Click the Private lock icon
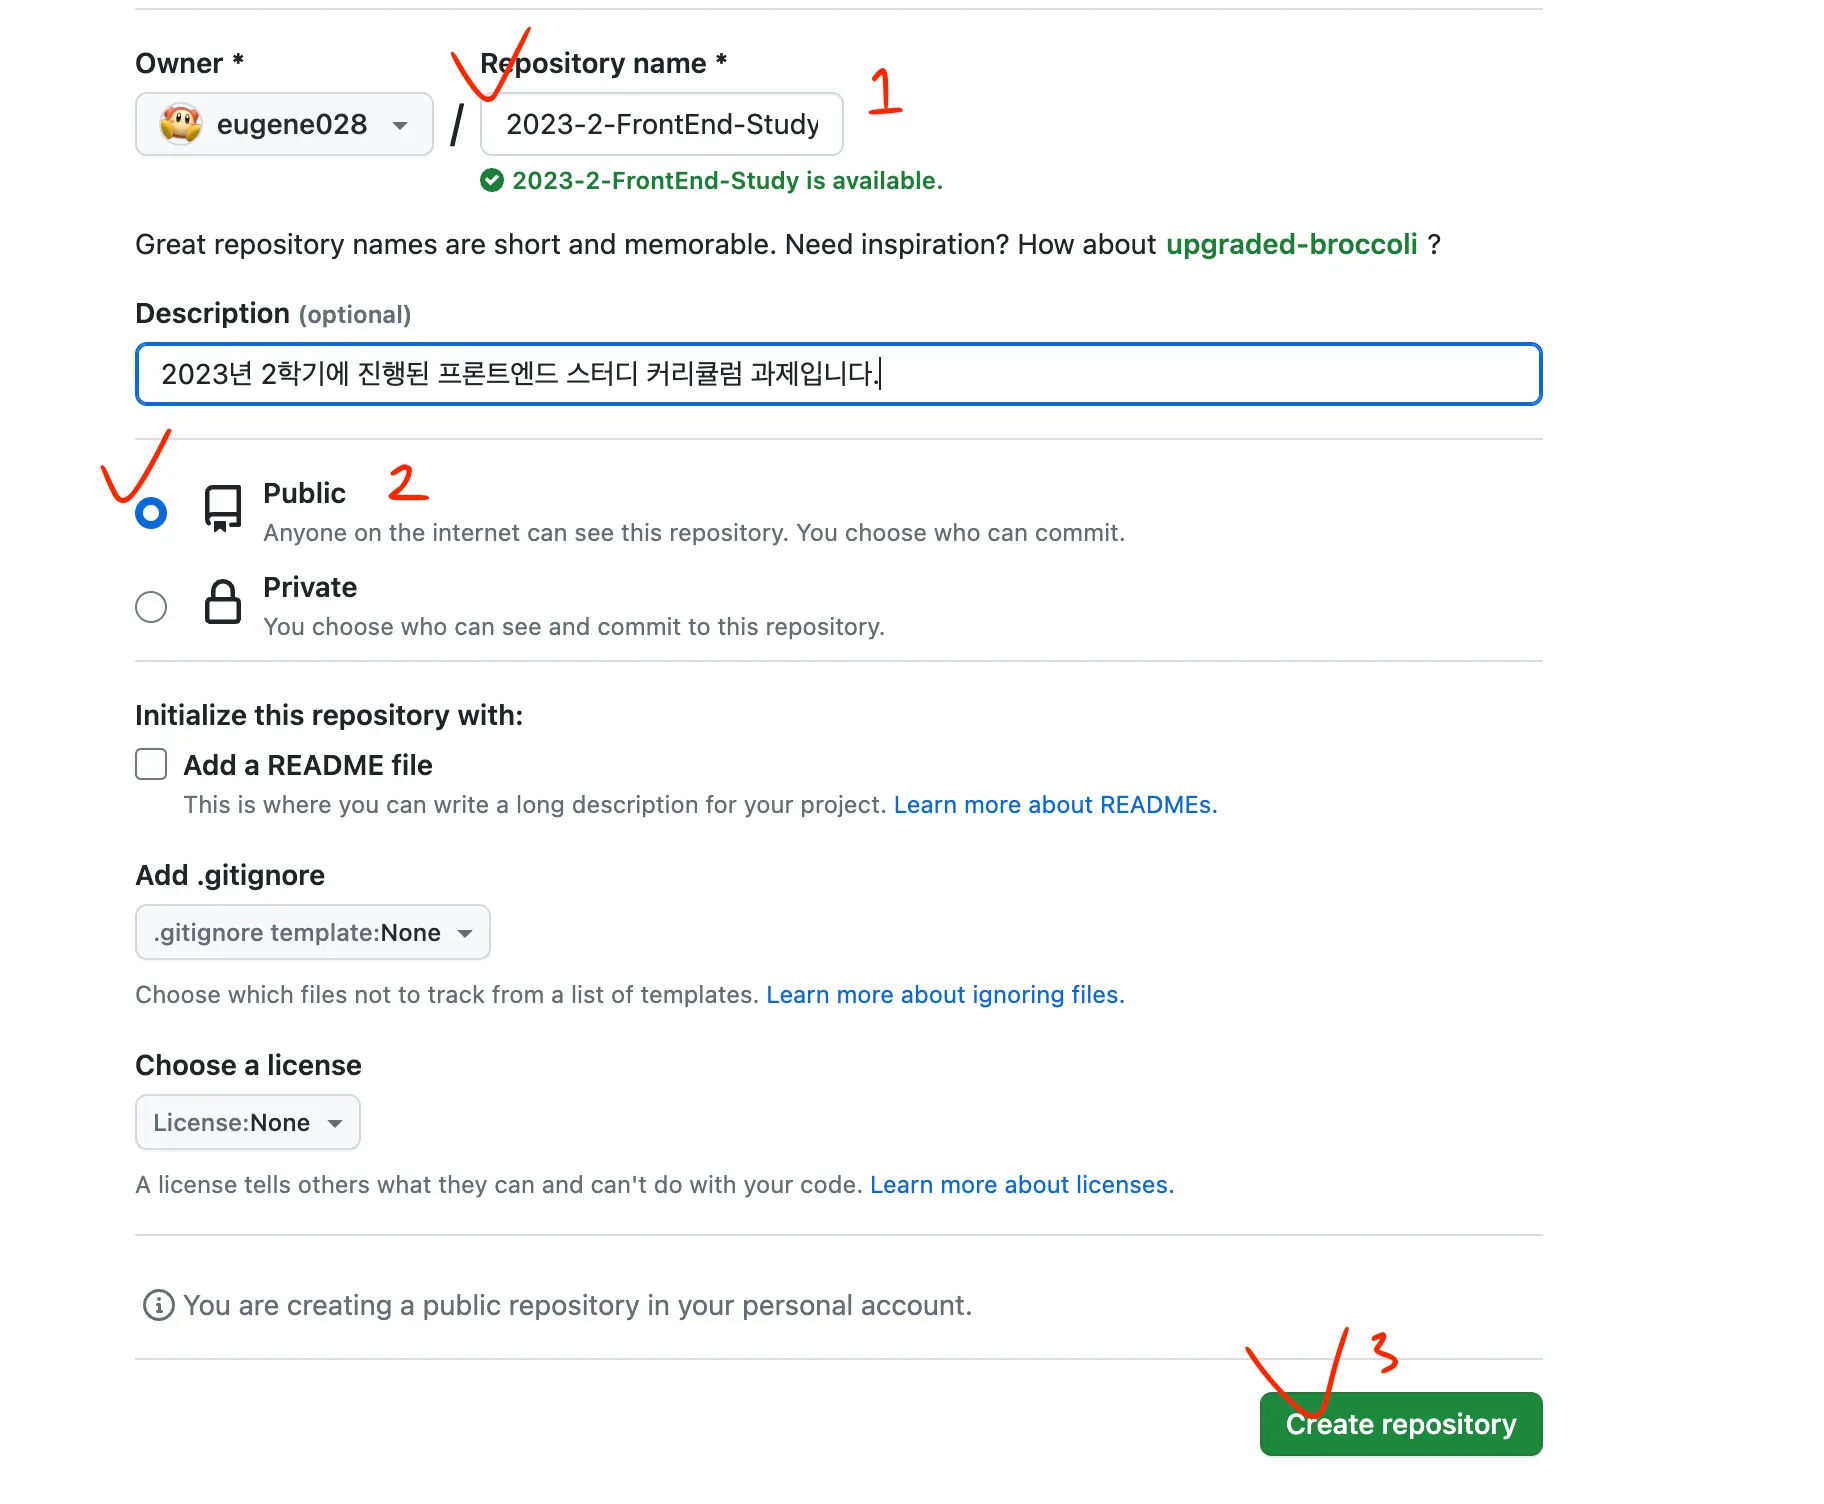The height and width of the screenshot is (1504, 1824). [x=223, y=602]
